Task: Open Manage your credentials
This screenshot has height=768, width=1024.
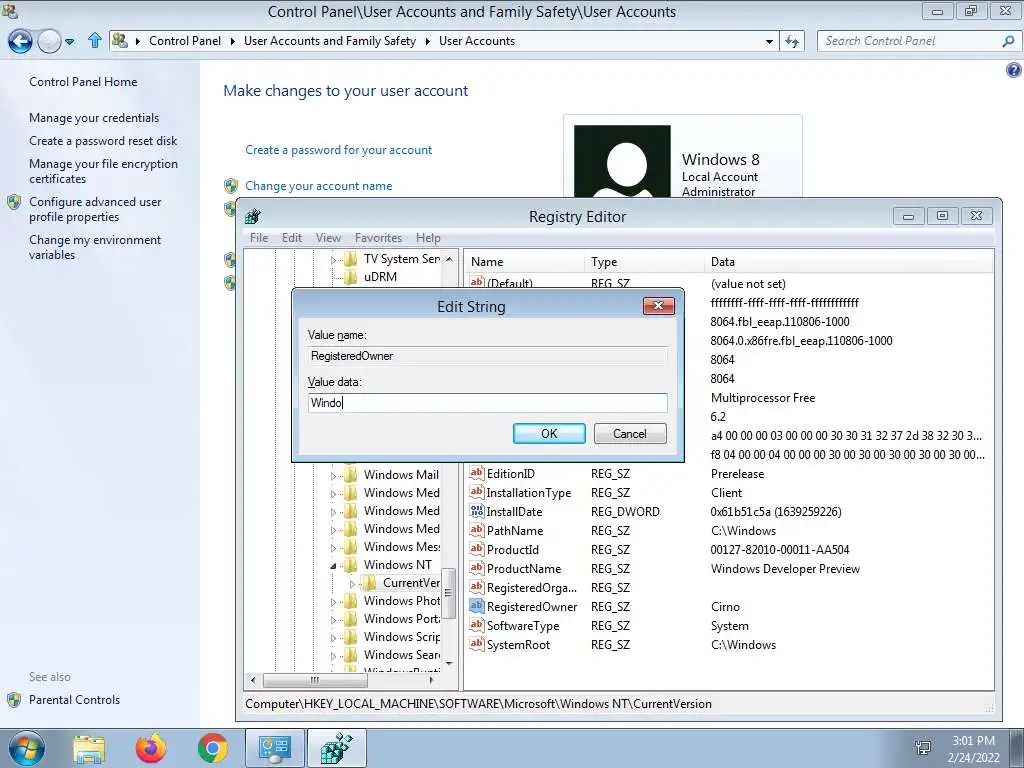Action: 94,118
